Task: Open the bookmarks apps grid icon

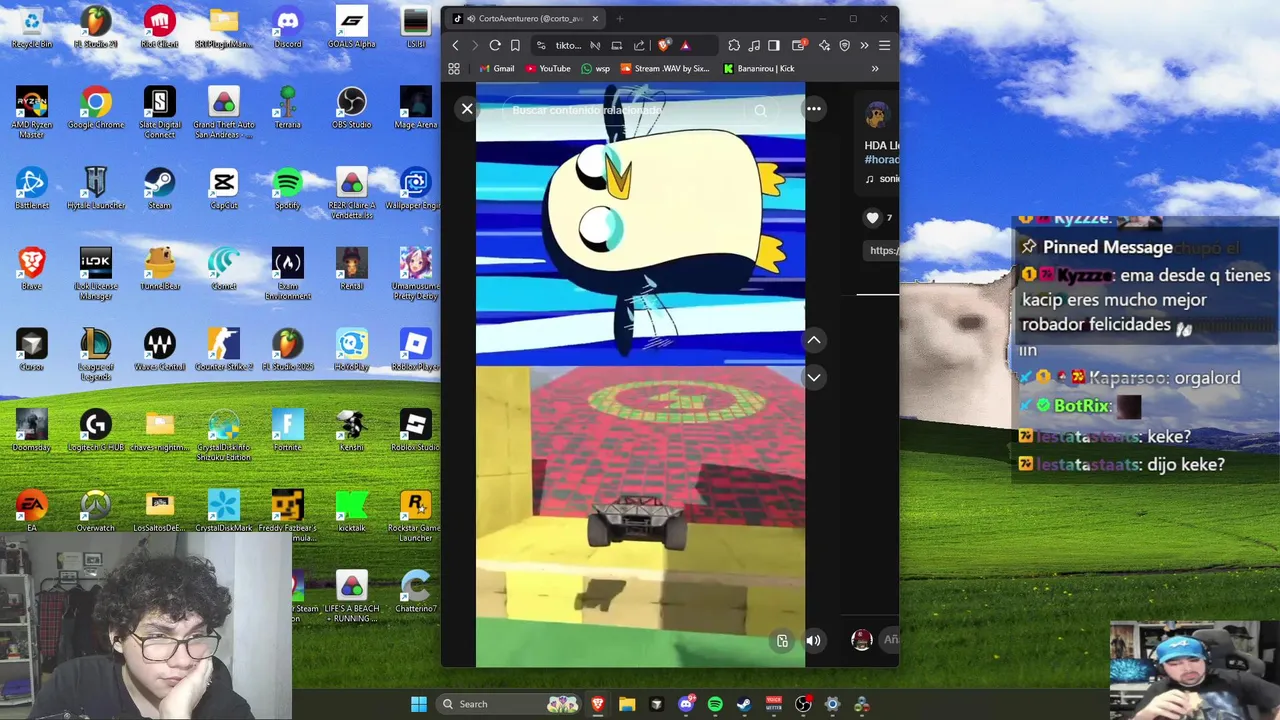Action: click(454, 69)
